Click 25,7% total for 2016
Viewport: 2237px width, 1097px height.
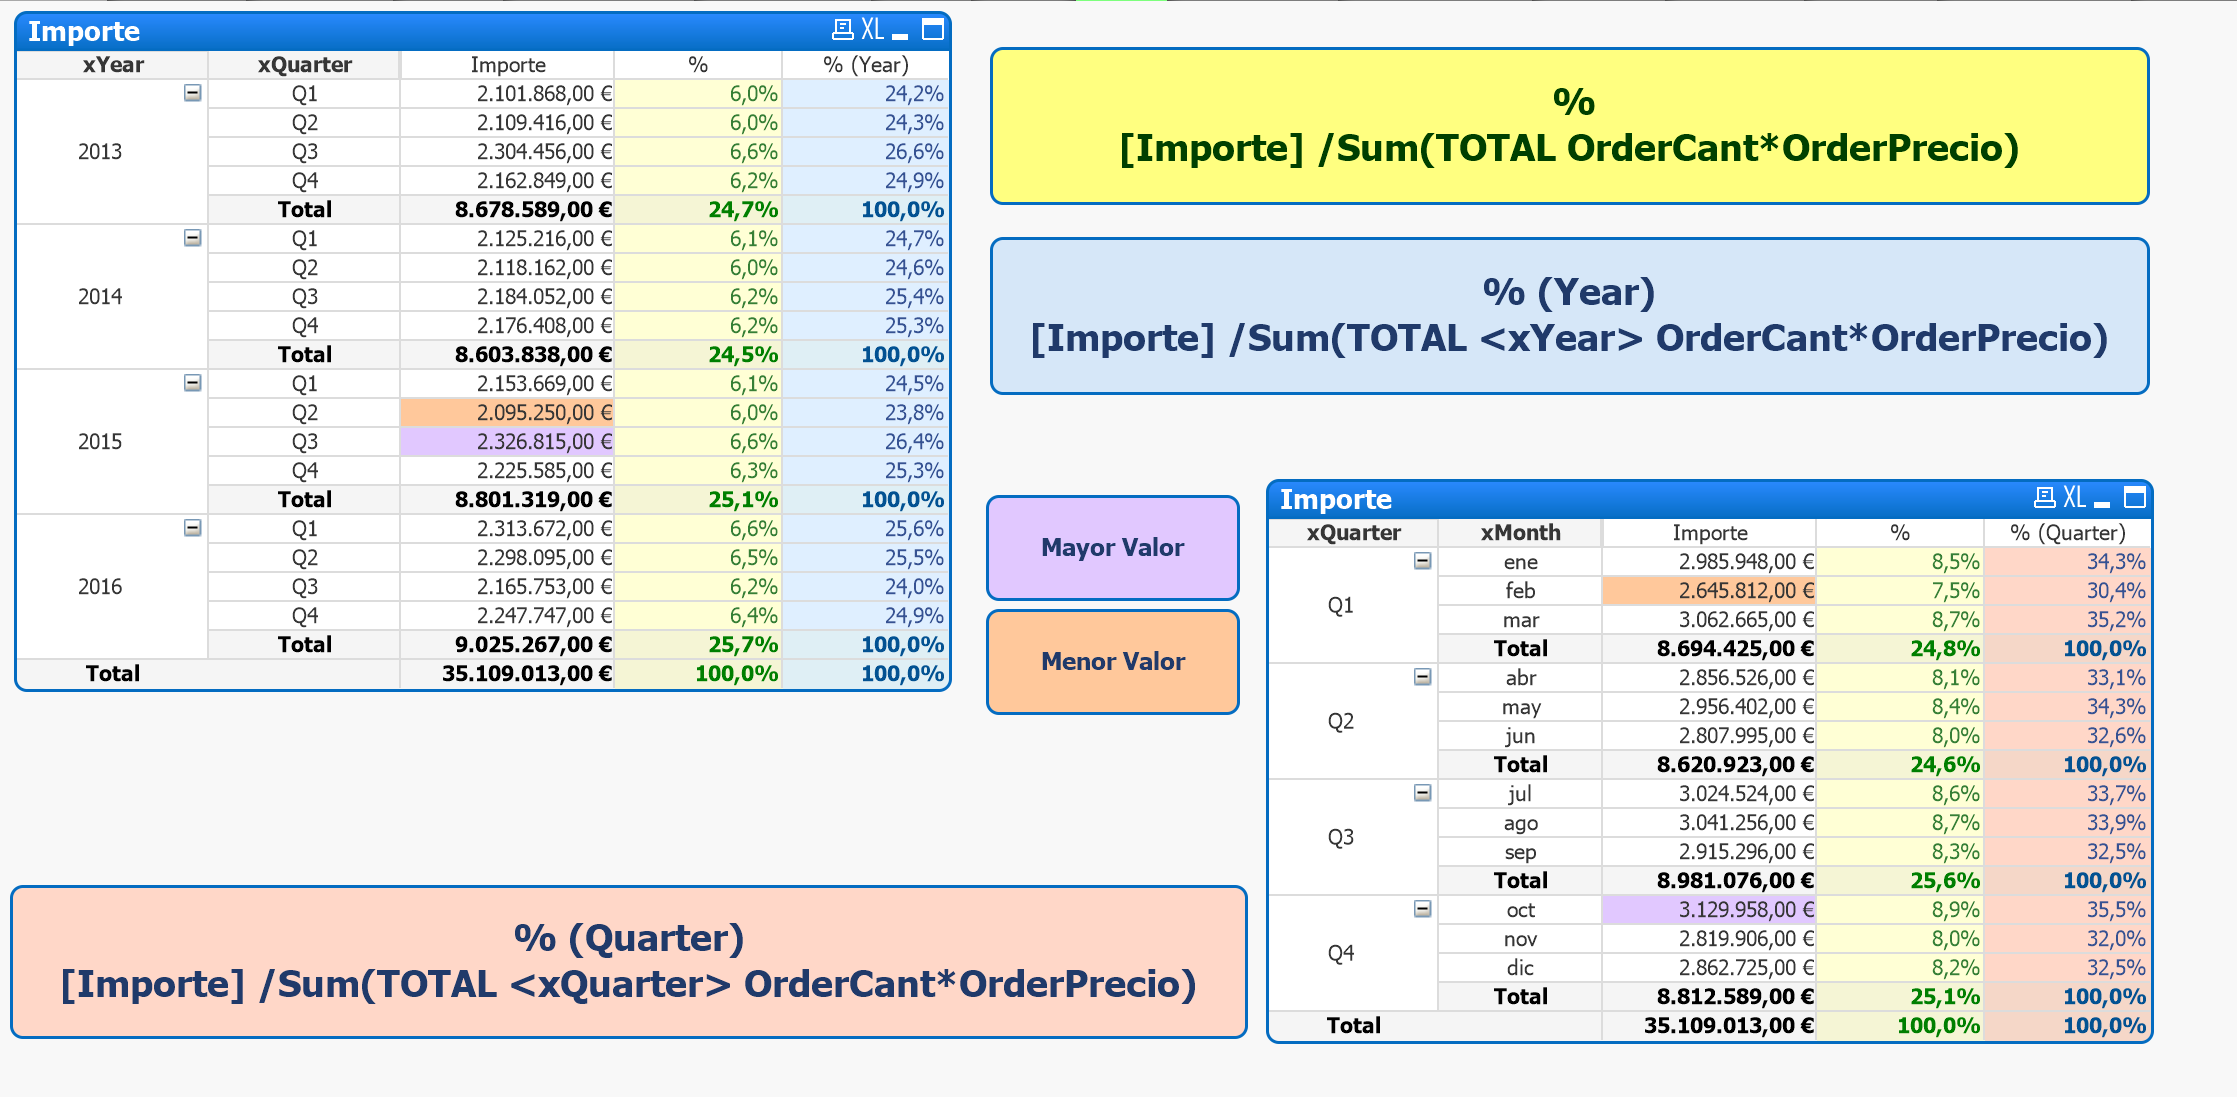tap(698, 645)
